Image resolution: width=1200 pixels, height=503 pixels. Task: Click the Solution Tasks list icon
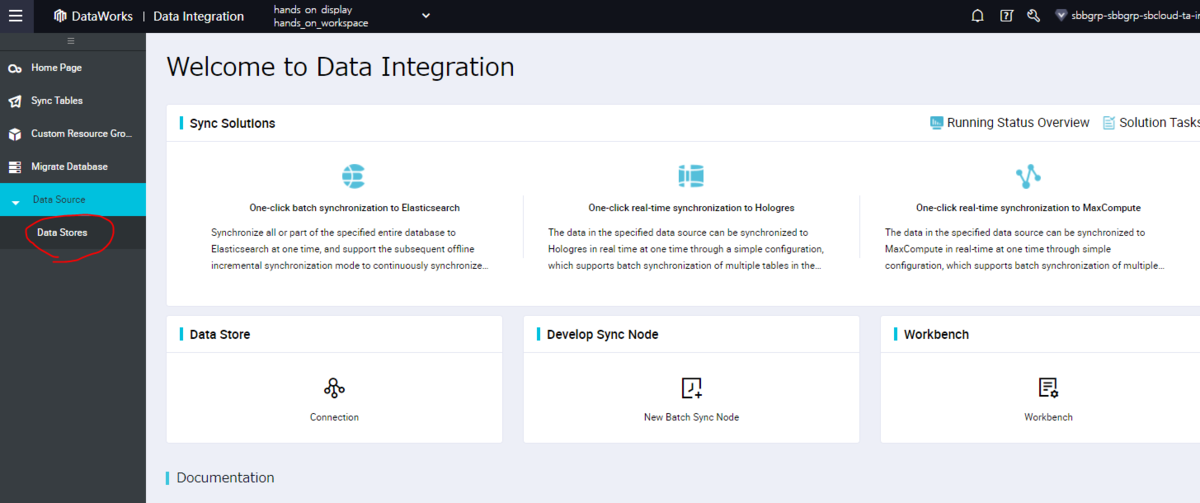1108,123
